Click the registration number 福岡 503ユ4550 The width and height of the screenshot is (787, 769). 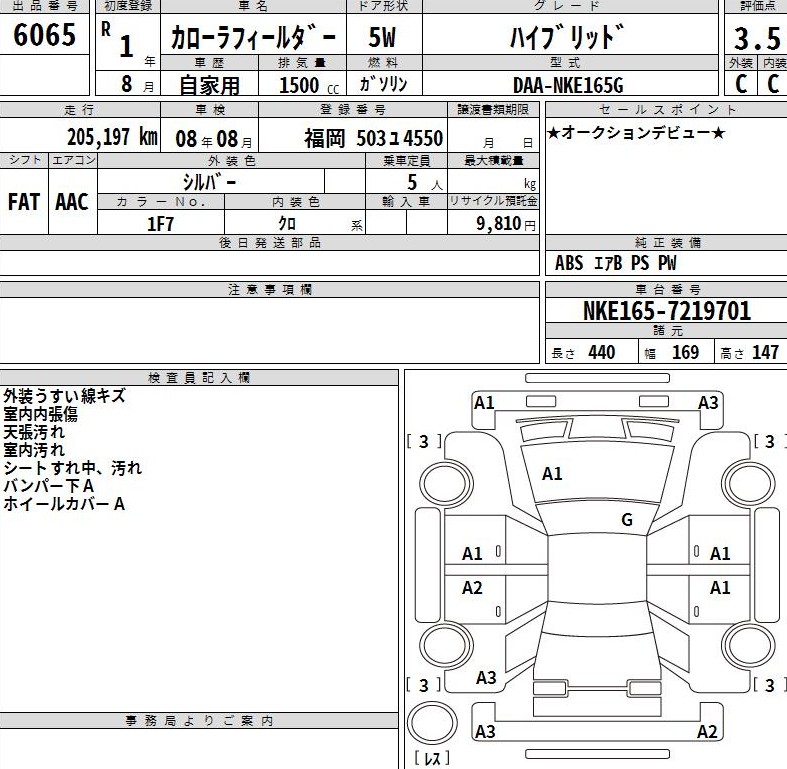point(374,138)
